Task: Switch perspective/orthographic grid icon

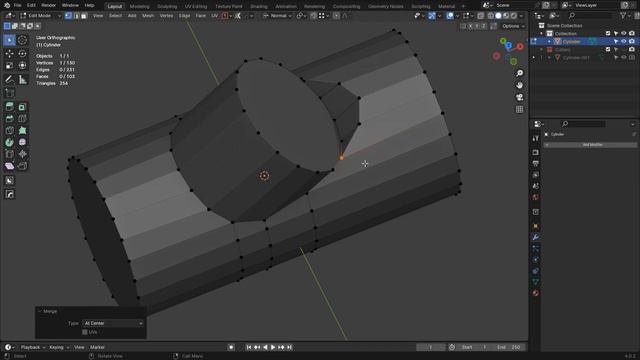Action: pyautogui.click(x=519, y=109)
